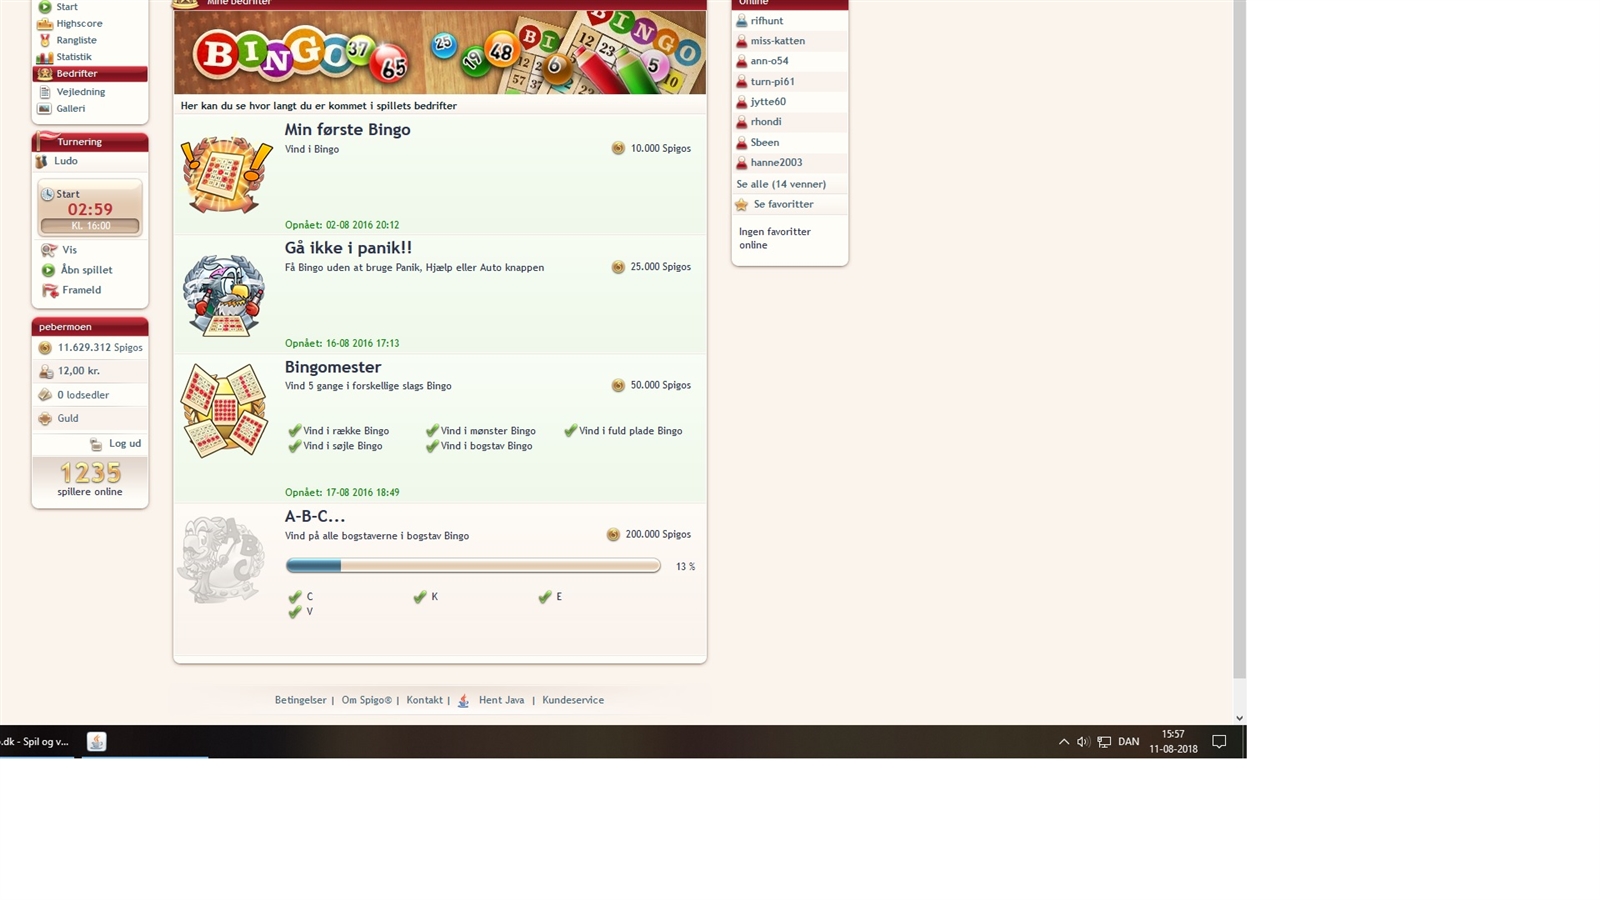Screen dimensions: 1600x900
Task: Click the Log ud button
Action: [x=124, y=444]
